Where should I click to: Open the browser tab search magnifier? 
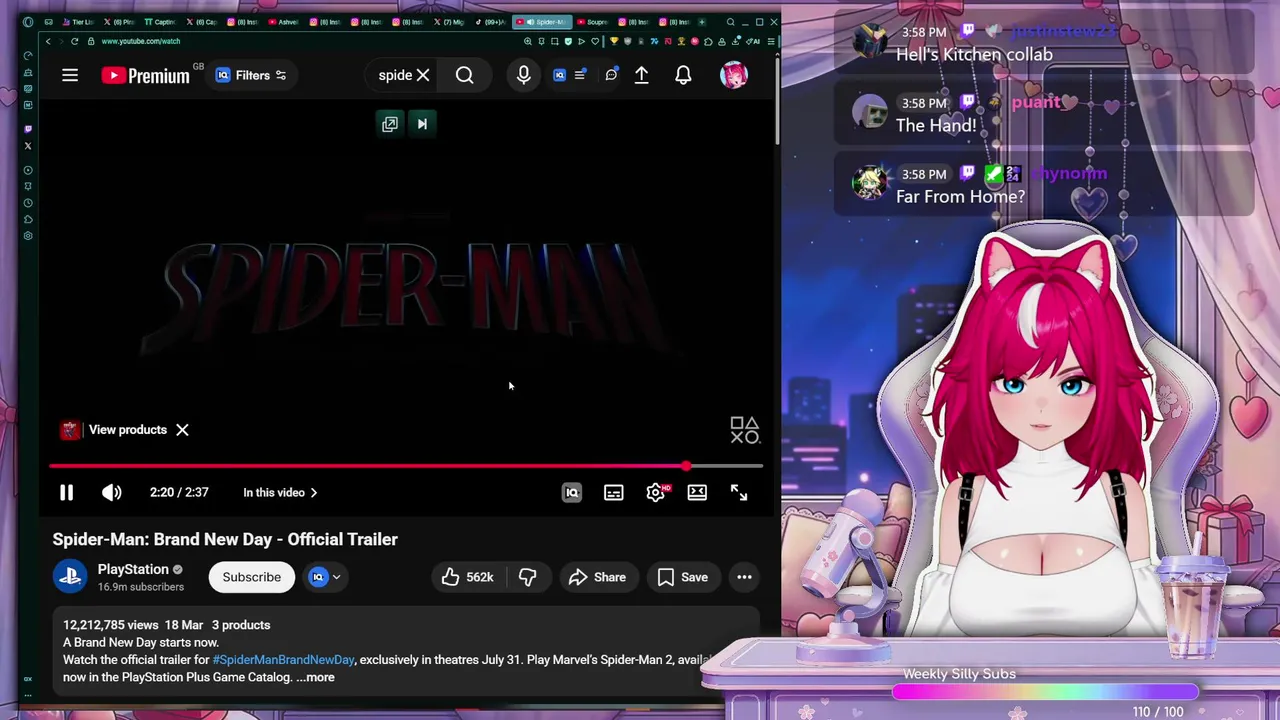pyautogui.click(x=730, y=22)
